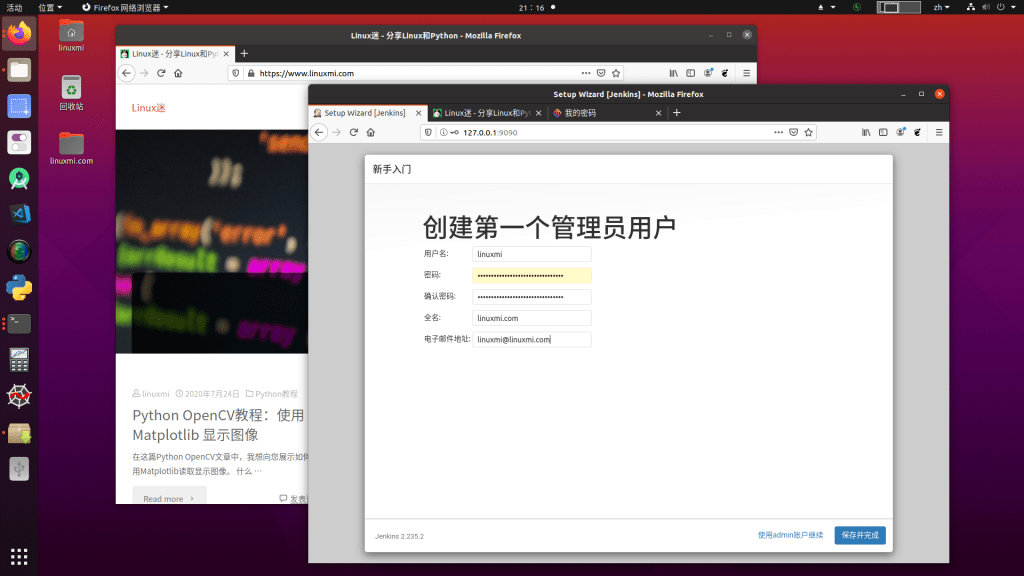Image resolution: width=1024 pixels, height=576 pixels.
Task: Open the Calculator from the dock
Action: pyautogui.click(x=19, y=360)
